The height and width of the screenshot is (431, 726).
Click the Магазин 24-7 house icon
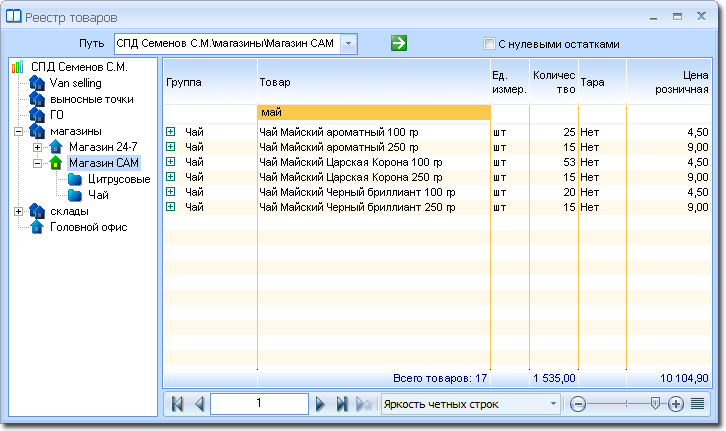tap(56, 147)
